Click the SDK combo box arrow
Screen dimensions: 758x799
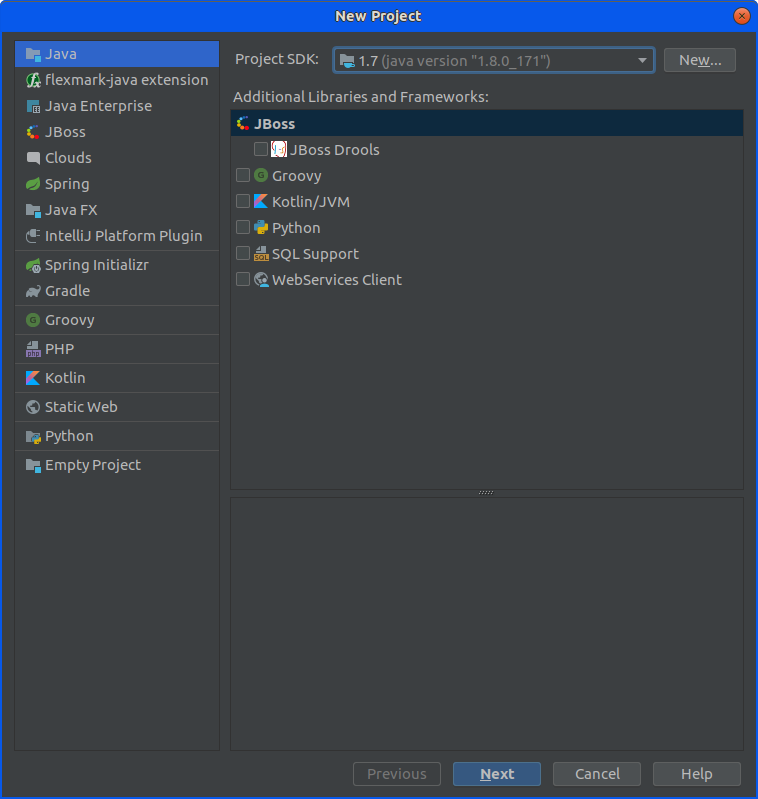642,61
